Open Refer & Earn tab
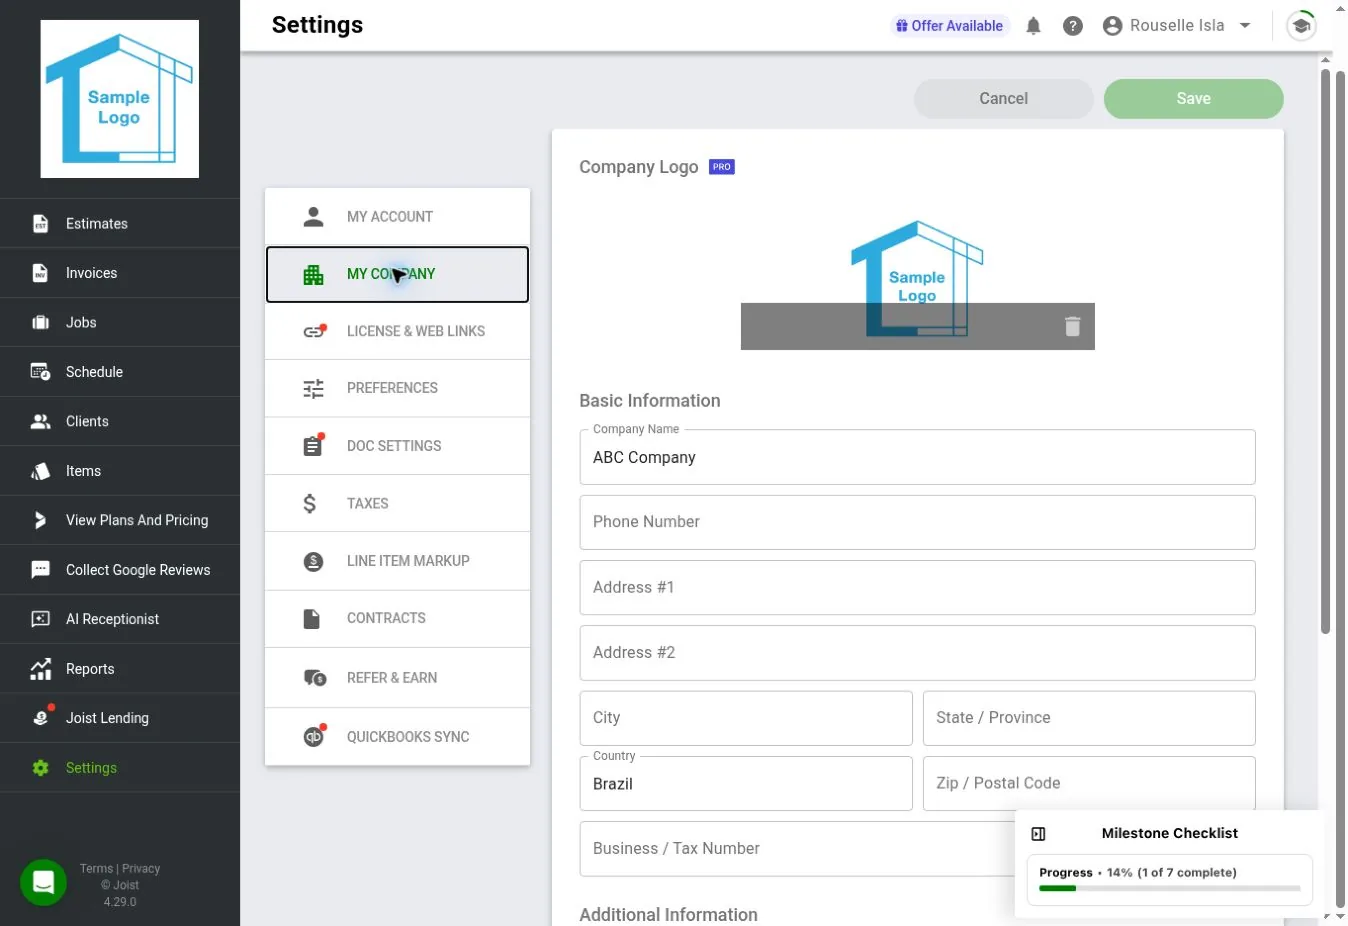The height and width of the screenshot is (926, 1348). [397, 678]
